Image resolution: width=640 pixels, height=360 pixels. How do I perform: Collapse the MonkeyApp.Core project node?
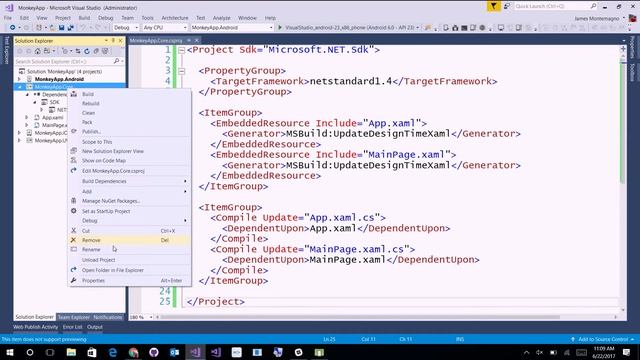[19, 87]
